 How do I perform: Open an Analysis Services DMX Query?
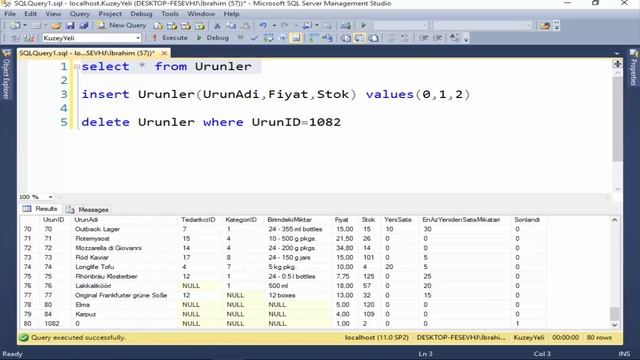pyautogui.click(x=186, y=25)
